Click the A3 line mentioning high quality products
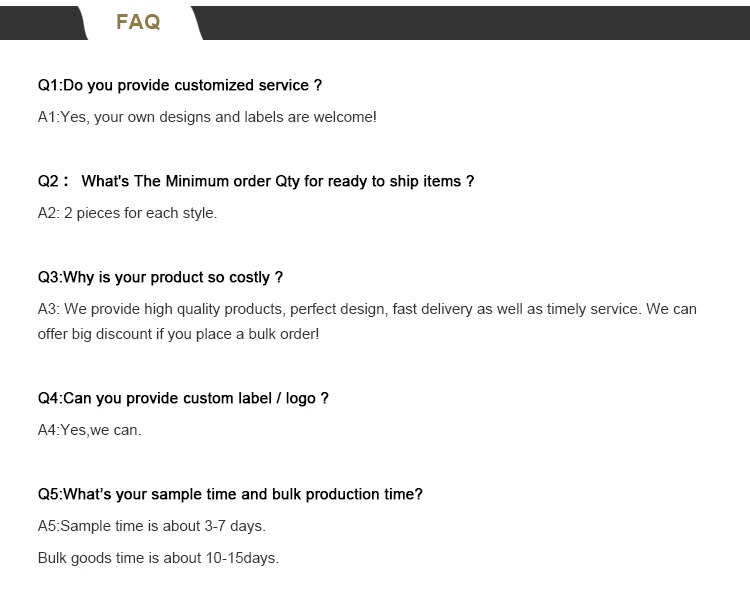 click(367, 309)
